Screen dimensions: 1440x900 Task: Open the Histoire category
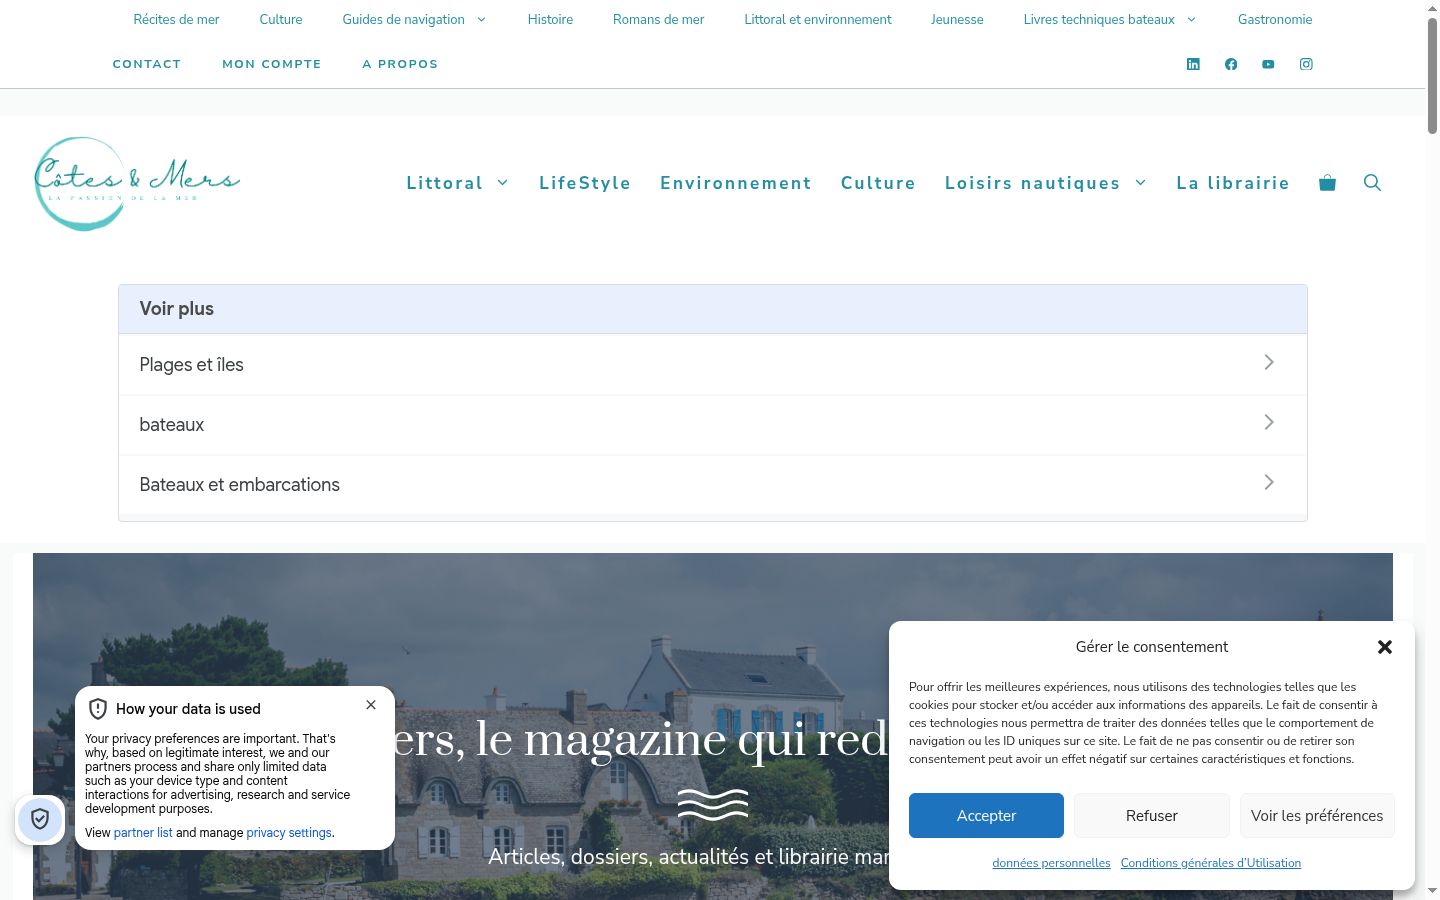(550, 19)
